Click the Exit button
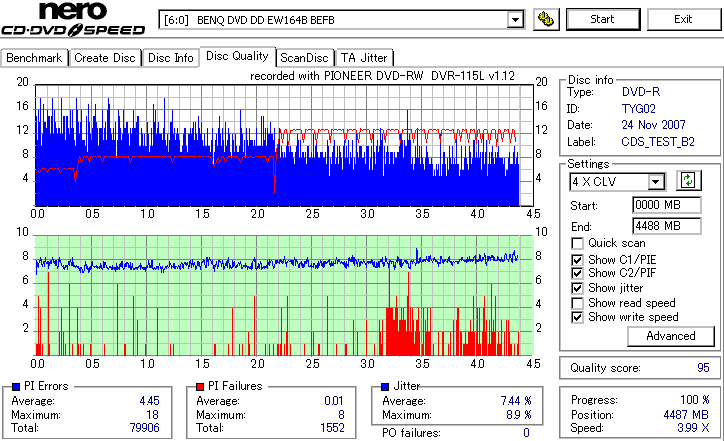The width and height of the screenshot is (724, 441). tap(683, 19)
